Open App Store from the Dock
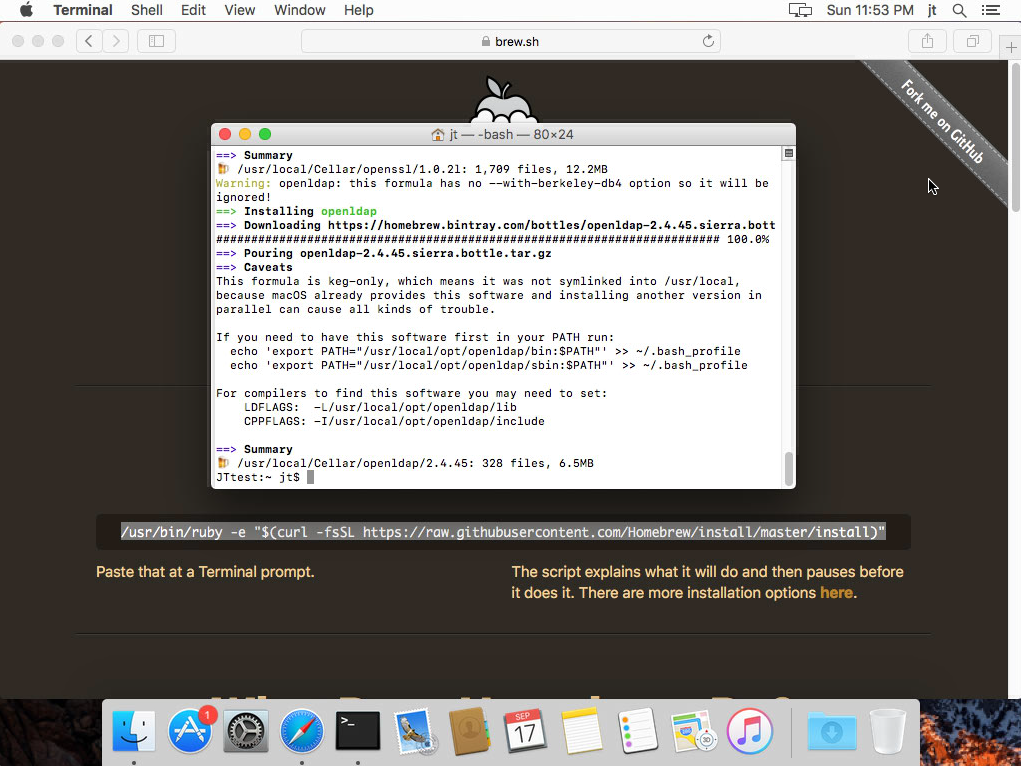Viewport: 1021px width, 766px height. tap(190, 731)
